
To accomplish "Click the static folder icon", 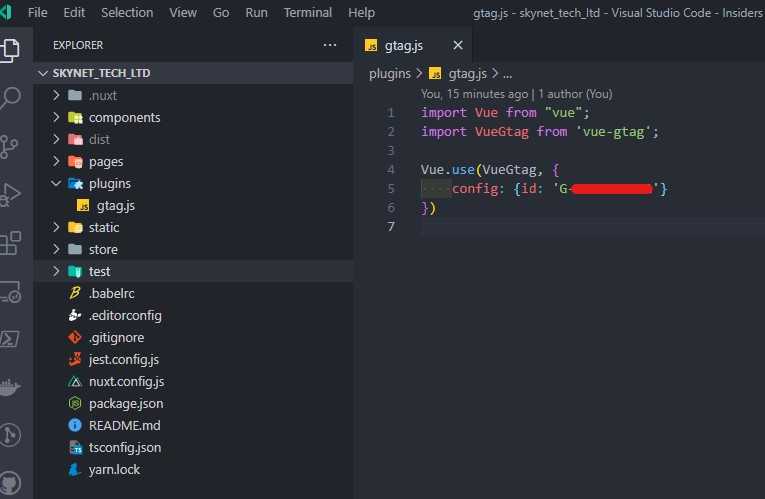I will (75, 227).
